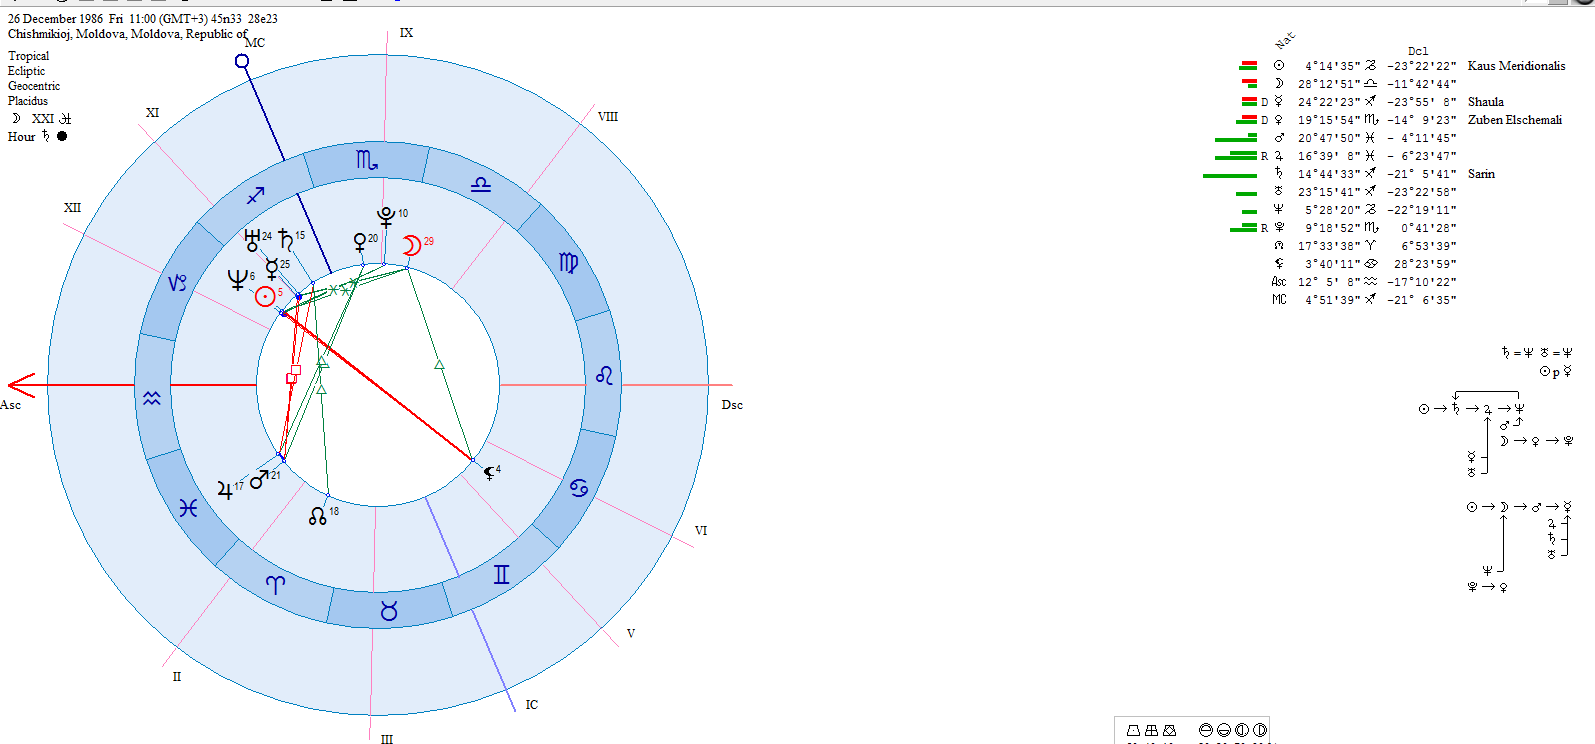Click Mars glyph at 21 degrees in the wheel
Image resolution: width=1595 pixels, height=744 pixels.
click(260, 480)
